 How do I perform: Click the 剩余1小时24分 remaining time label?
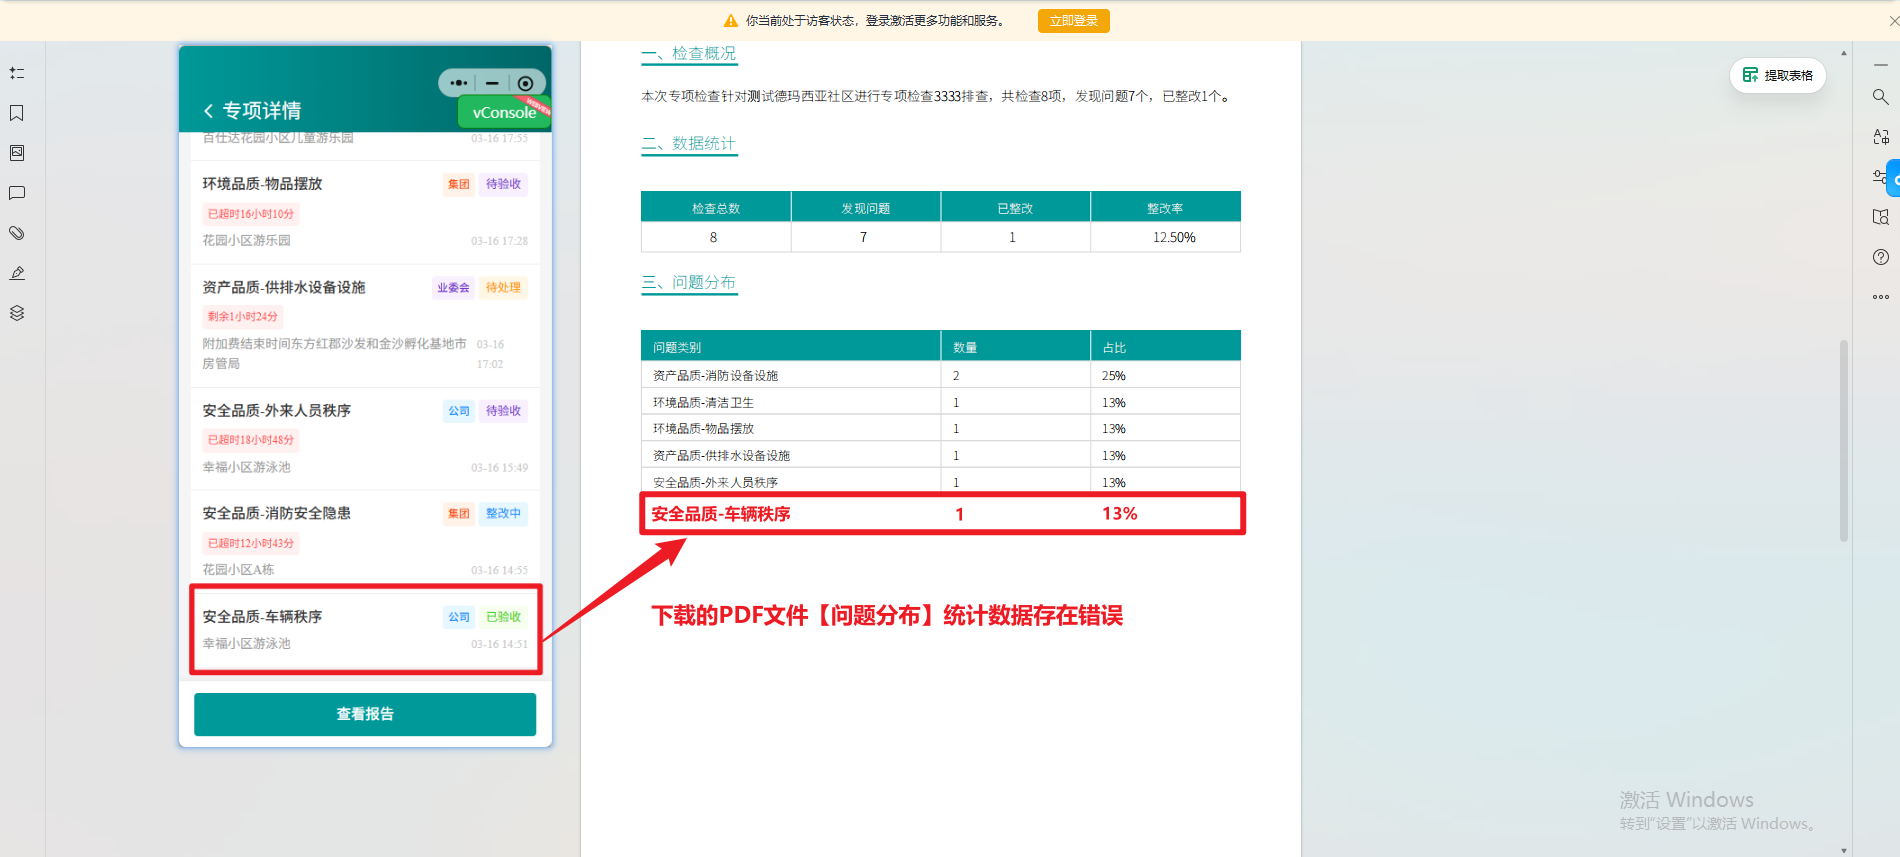[x=243, y=316]
